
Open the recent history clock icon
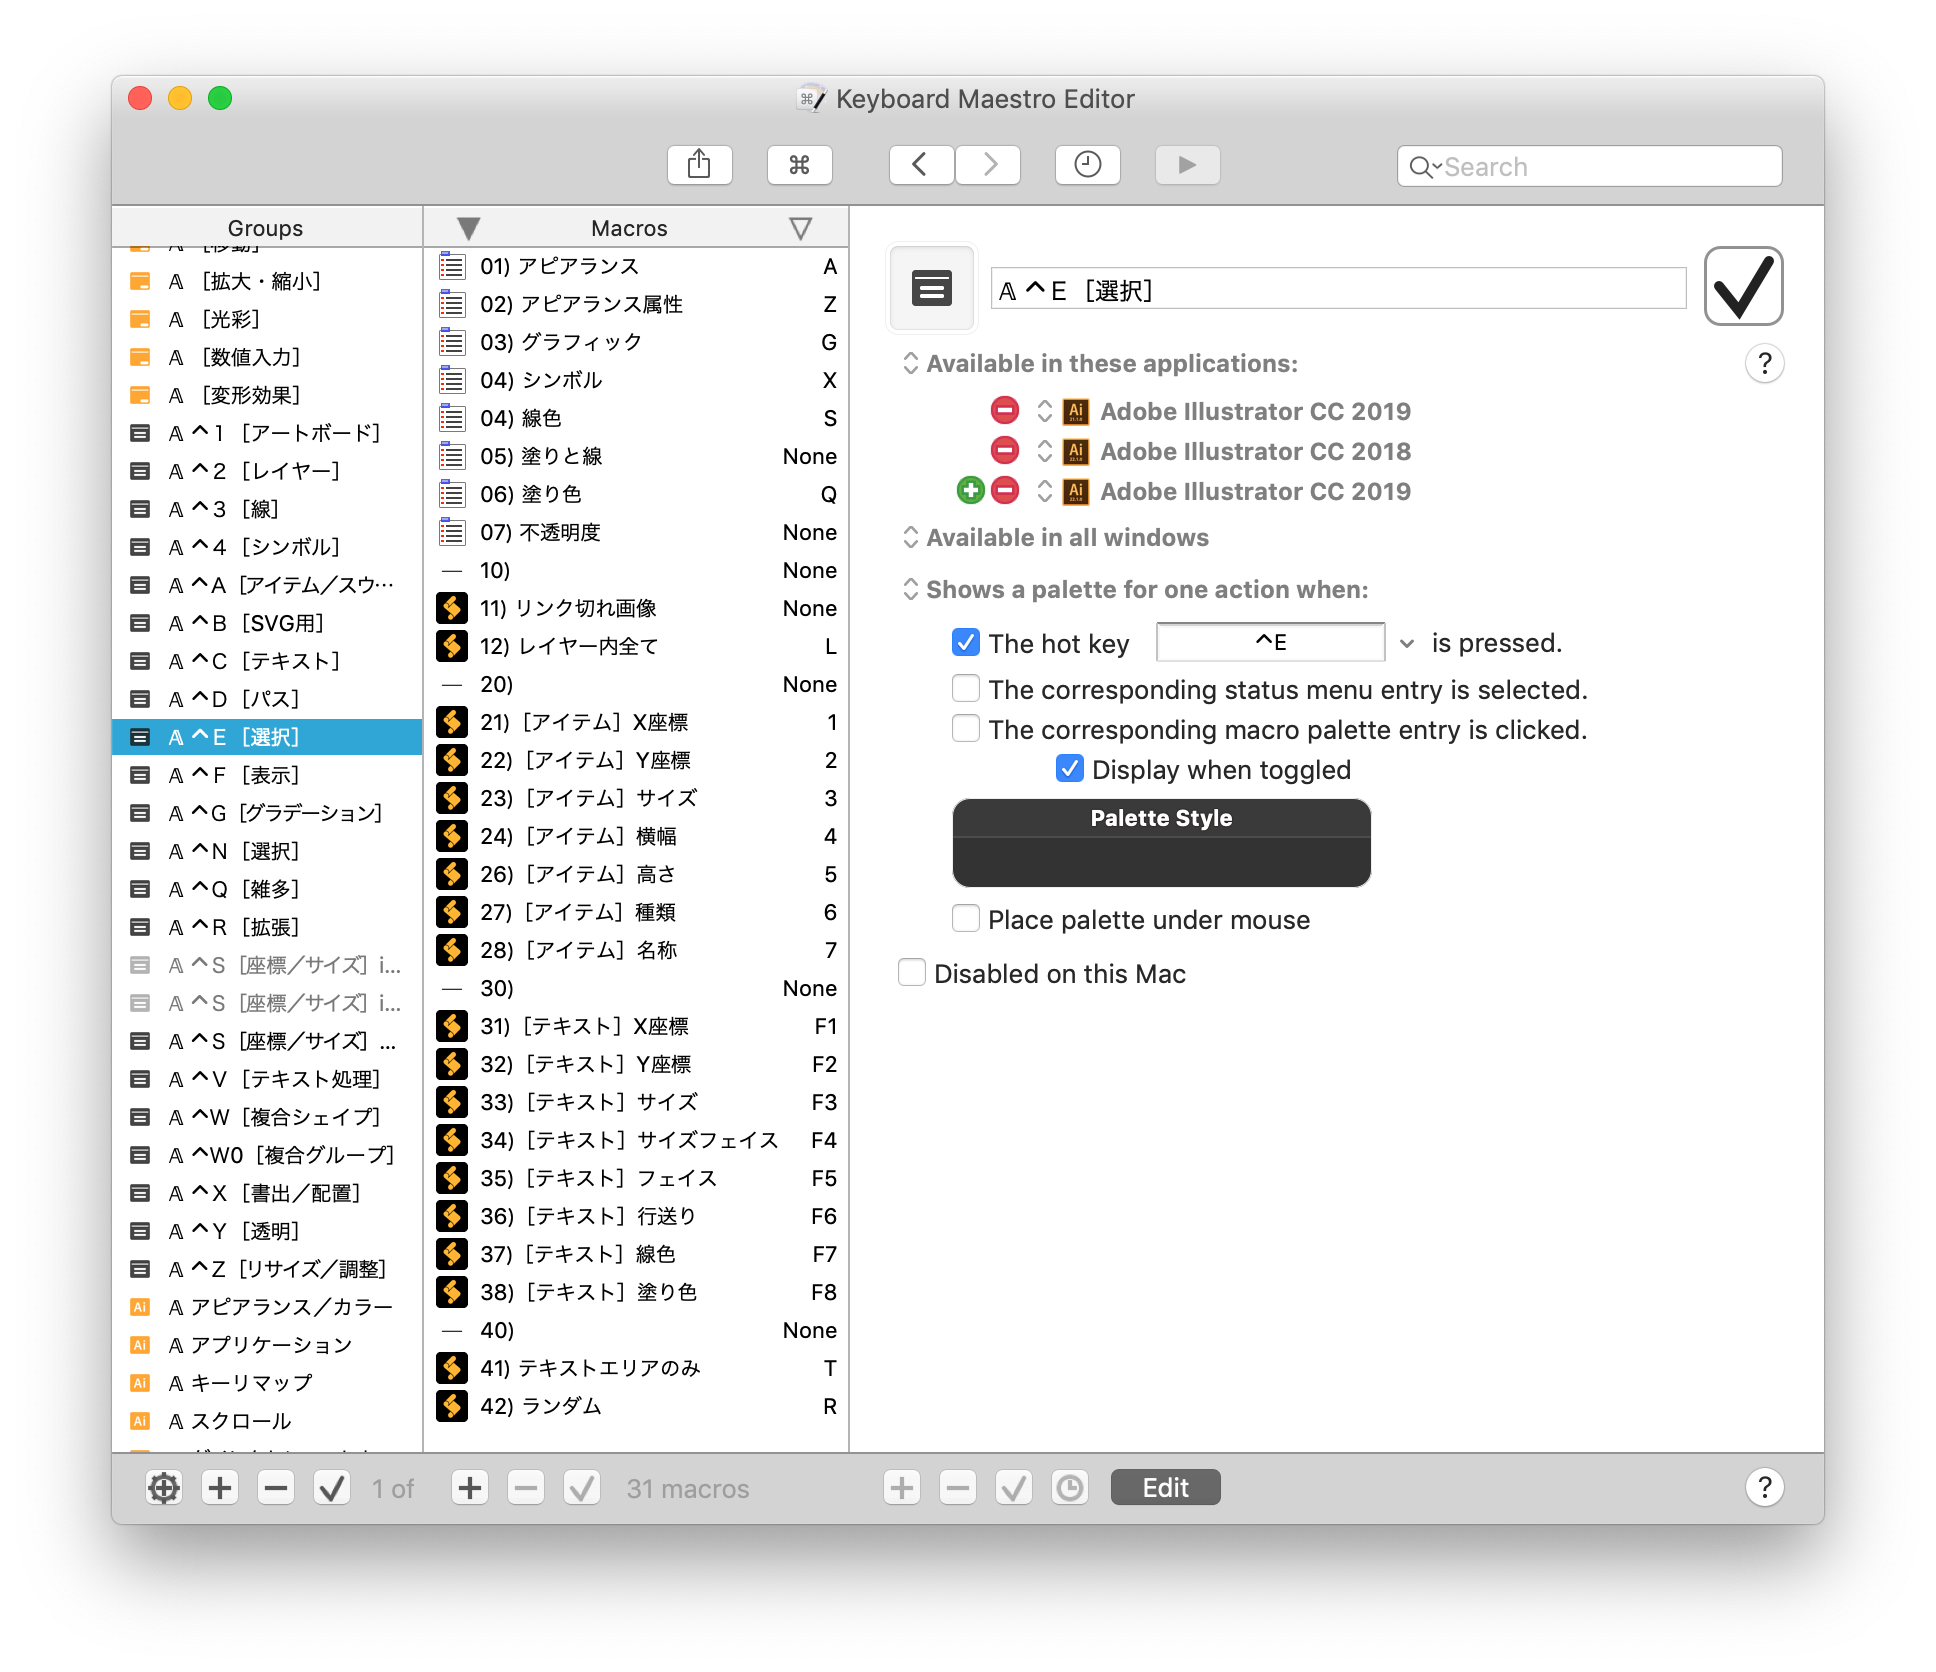click(x=1087, y=165)
